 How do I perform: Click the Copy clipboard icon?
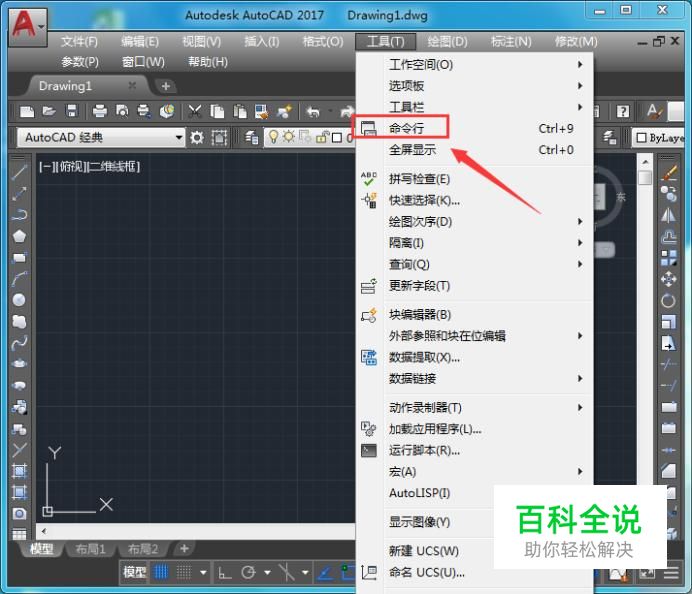click(x=217, y=111)
